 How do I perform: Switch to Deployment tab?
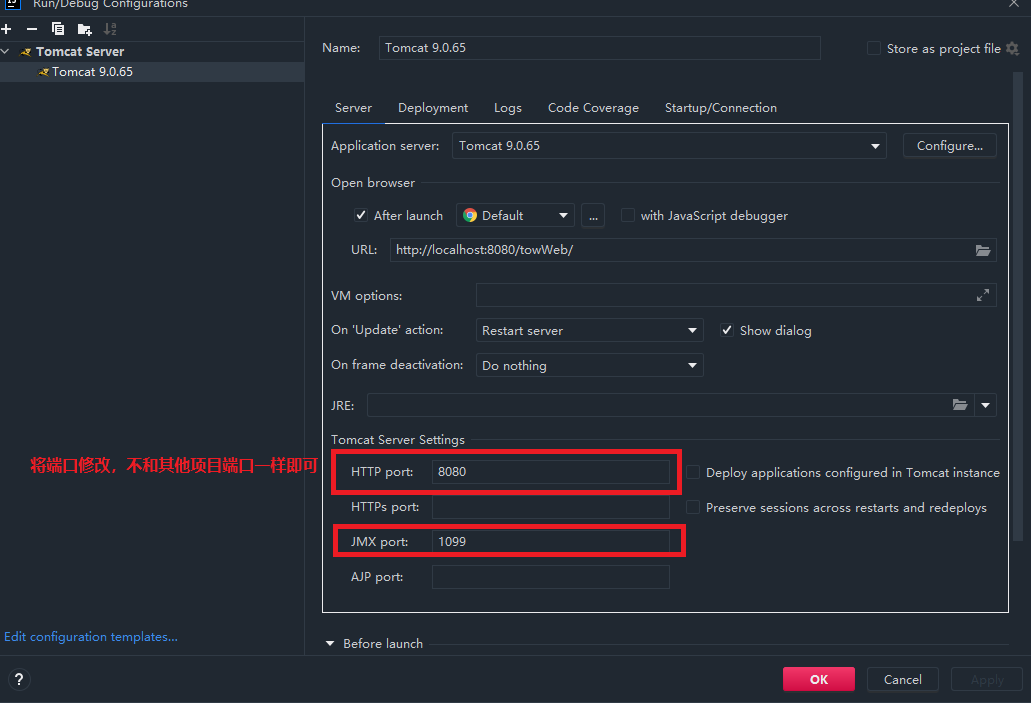(x=433, y=108)
